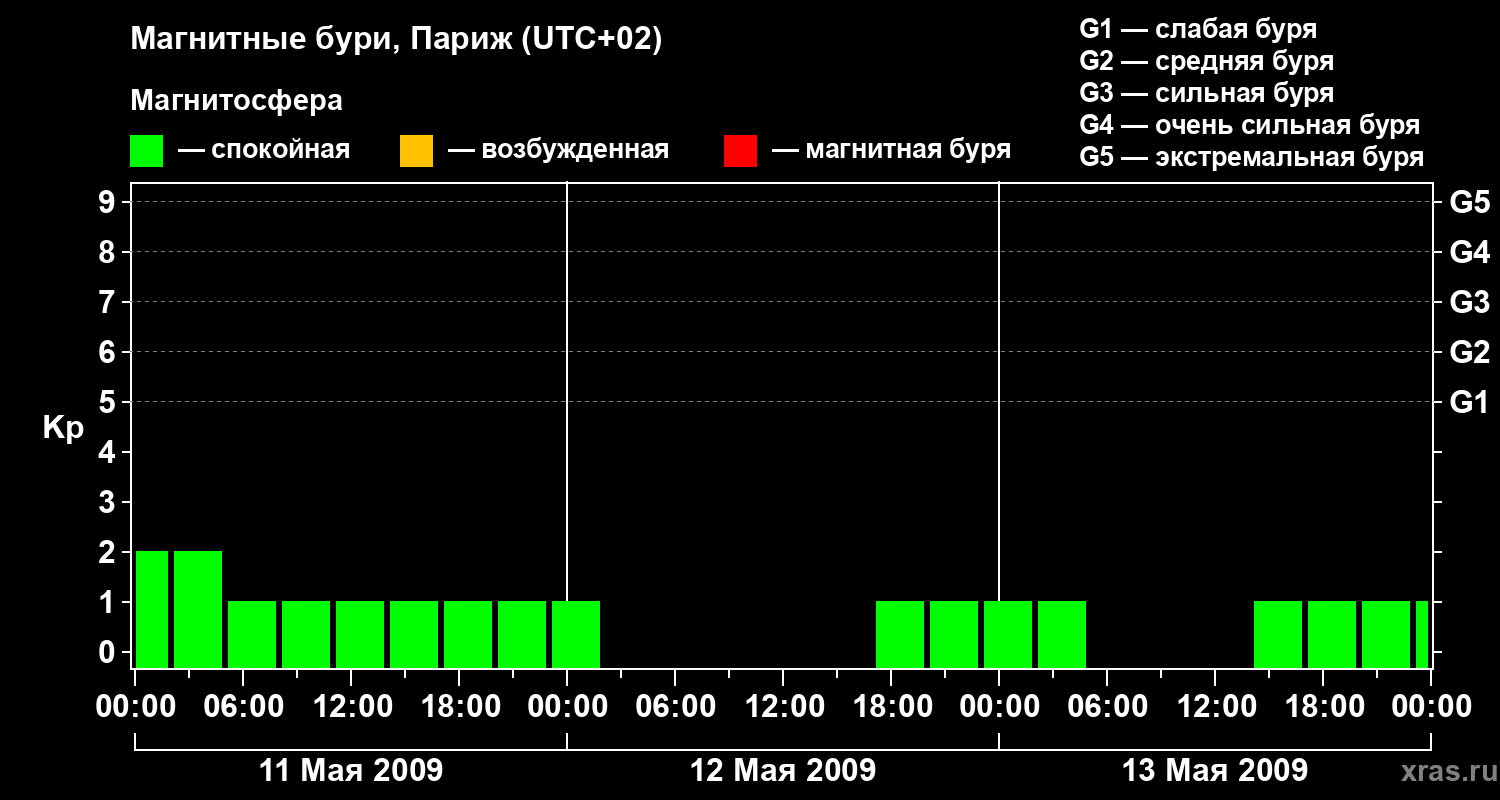This screenshot has width=1500, height=800.
Task: Click the '12 Мая 2009' date label
Action: (783, 771)
